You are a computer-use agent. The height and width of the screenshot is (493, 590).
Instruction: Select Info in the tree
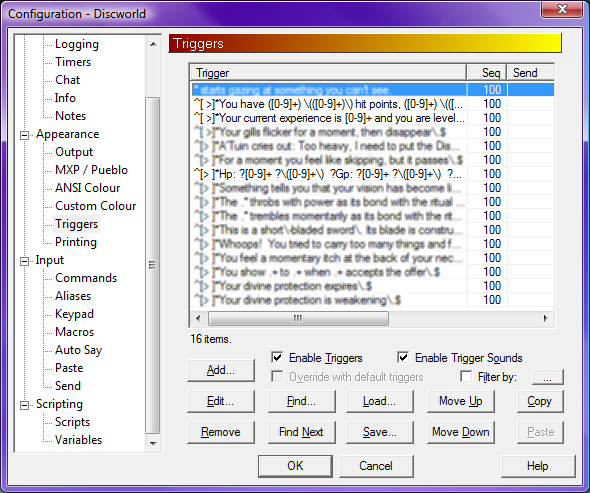point(65,98)
